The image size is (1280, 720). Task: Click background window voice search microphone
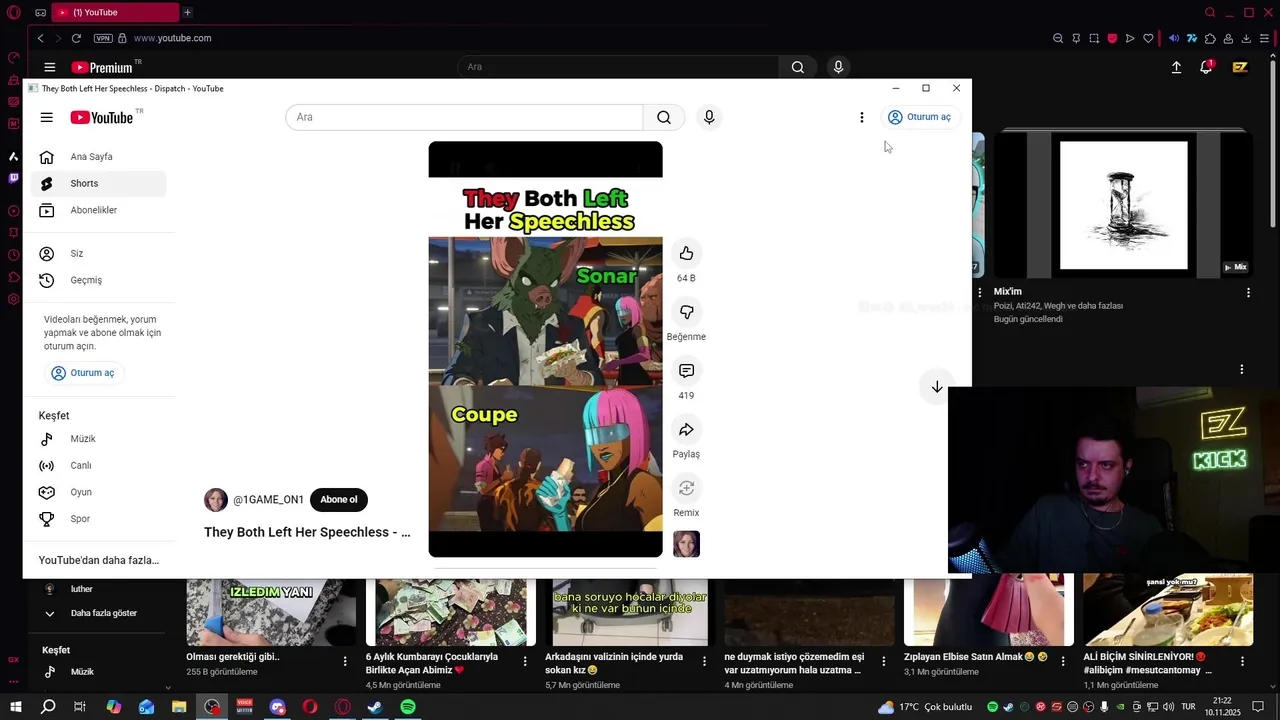click(x=838, y=67)
